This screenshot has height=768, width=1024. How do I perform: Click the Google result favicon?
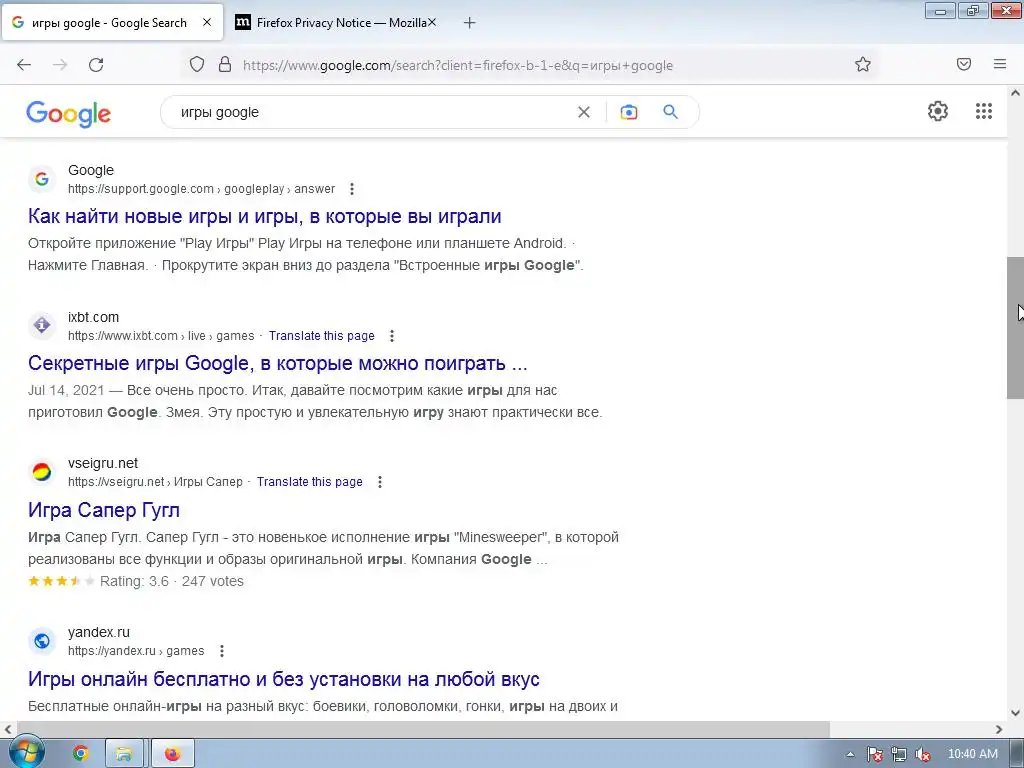[42, 178]
